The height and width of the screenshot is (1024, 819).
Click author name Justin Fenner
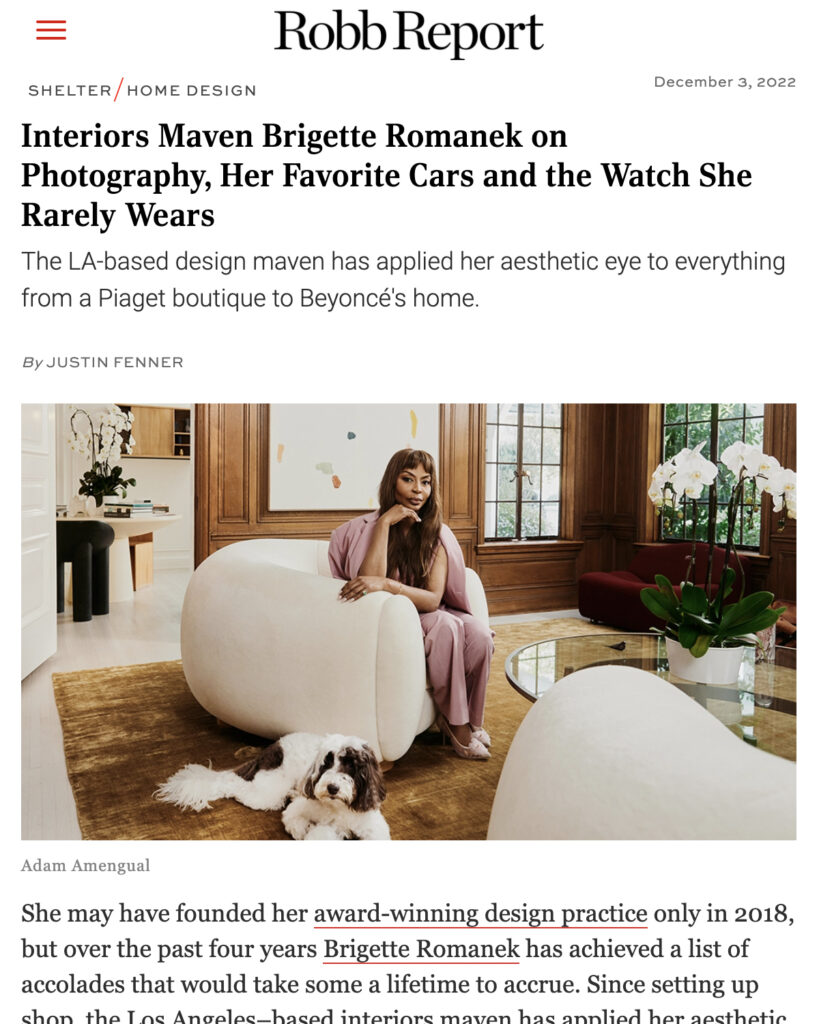click(x=115, y=362)
